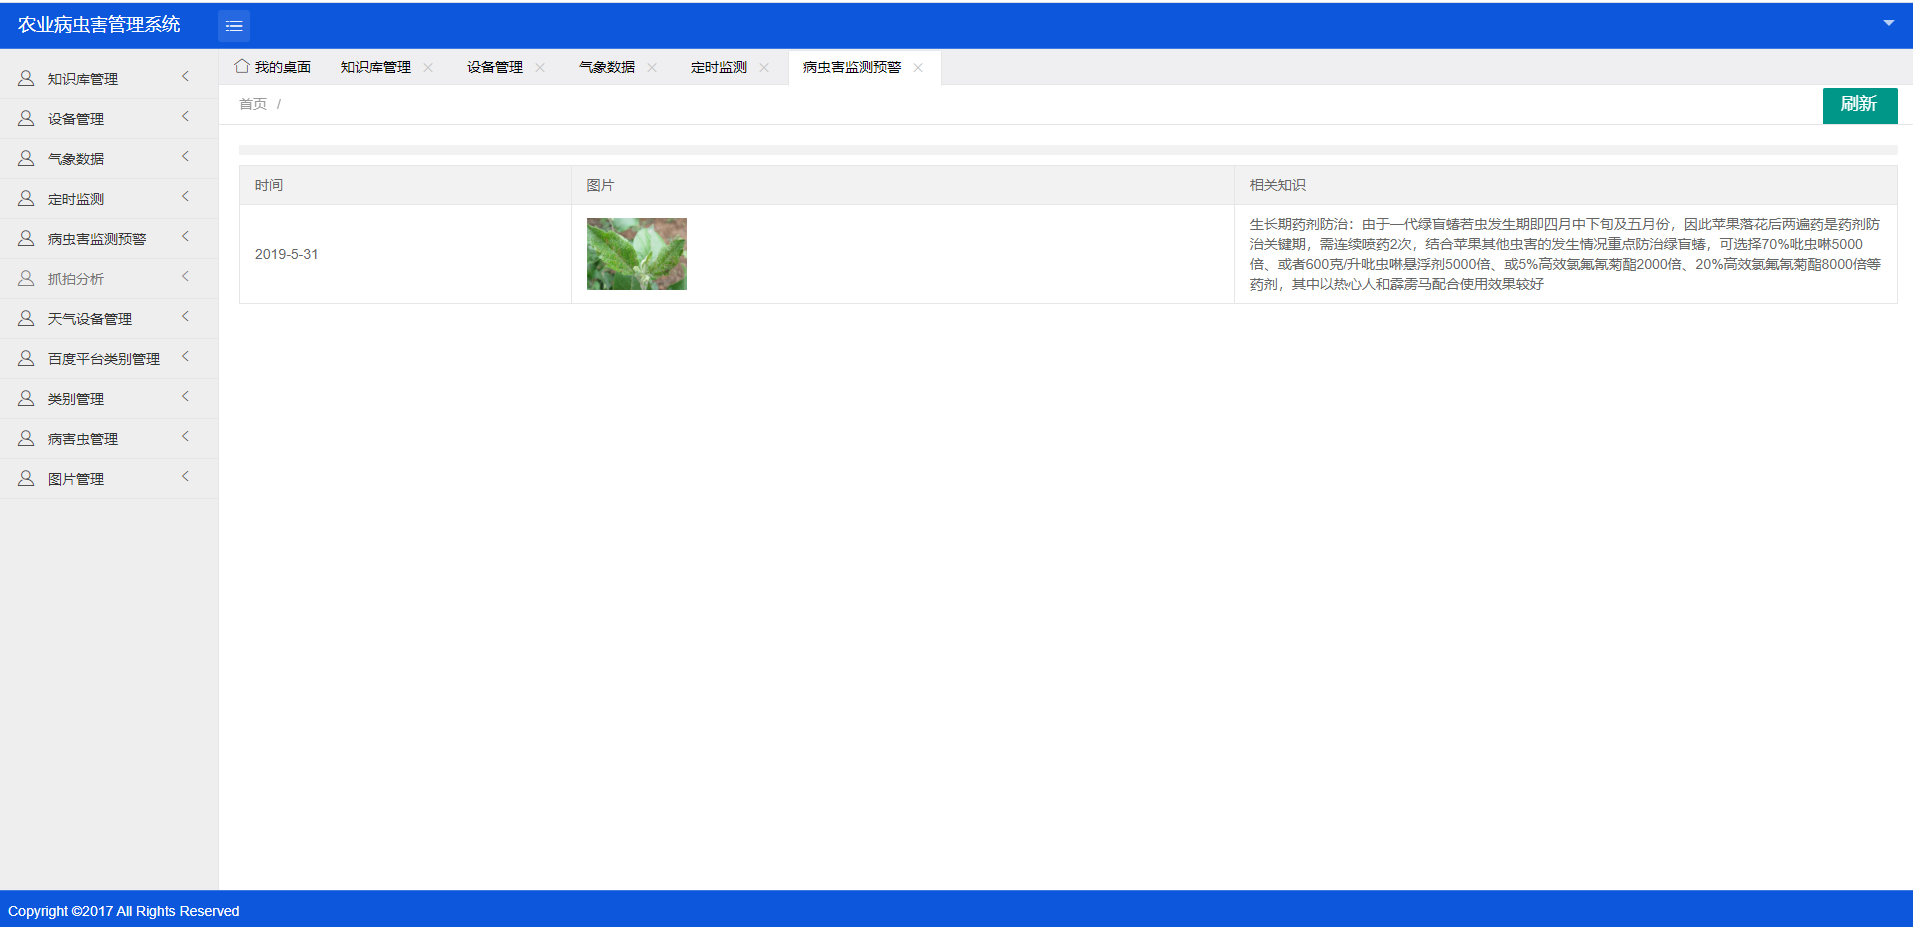Click the 首页 breadcrumb link
The image size is (1913, 927).
[253, 104]
